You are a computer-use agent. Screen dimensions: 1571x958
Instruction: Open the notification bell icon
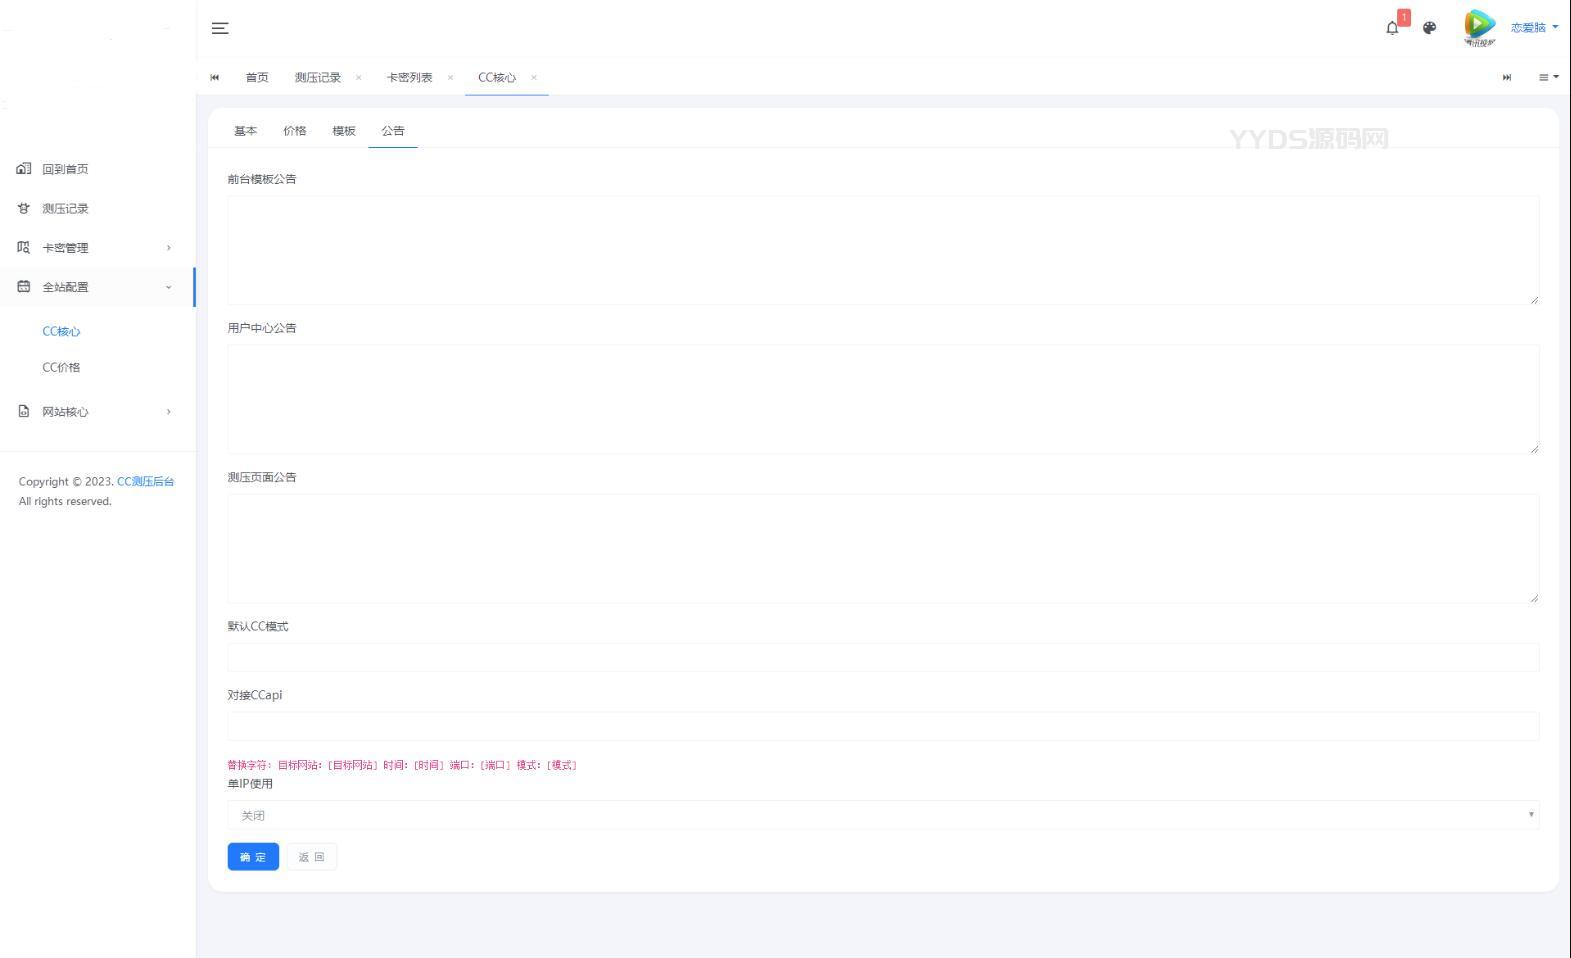[1392, 28]
